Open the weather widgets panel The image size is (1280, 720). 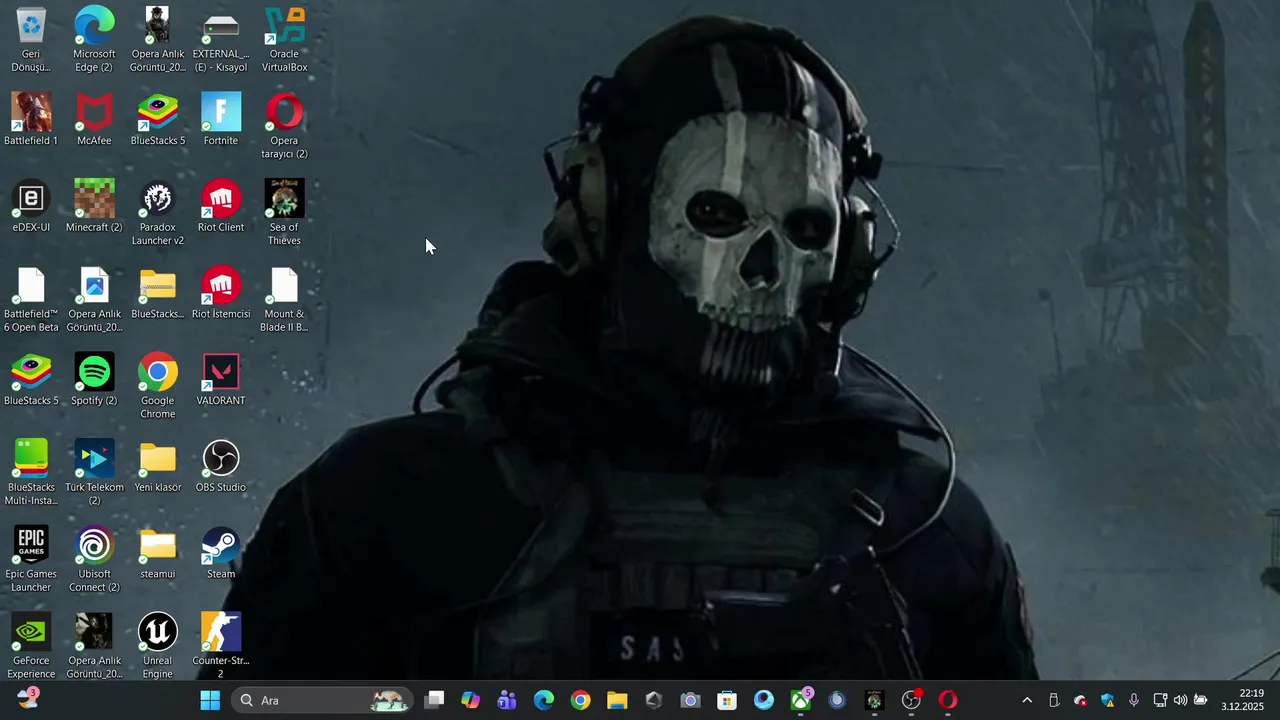[x=28, y=699]
